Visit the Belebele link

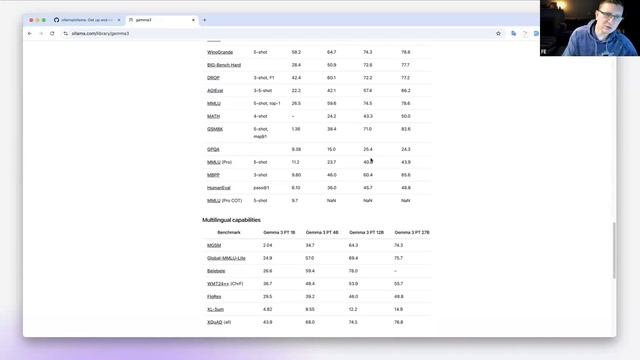pyautogui.click(x=216, y=271)
